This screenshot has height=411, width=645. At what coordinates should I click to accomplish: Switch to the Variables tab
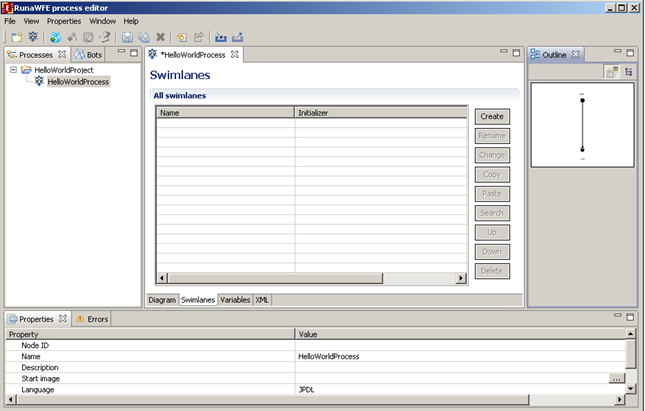[x=235, y=299]
